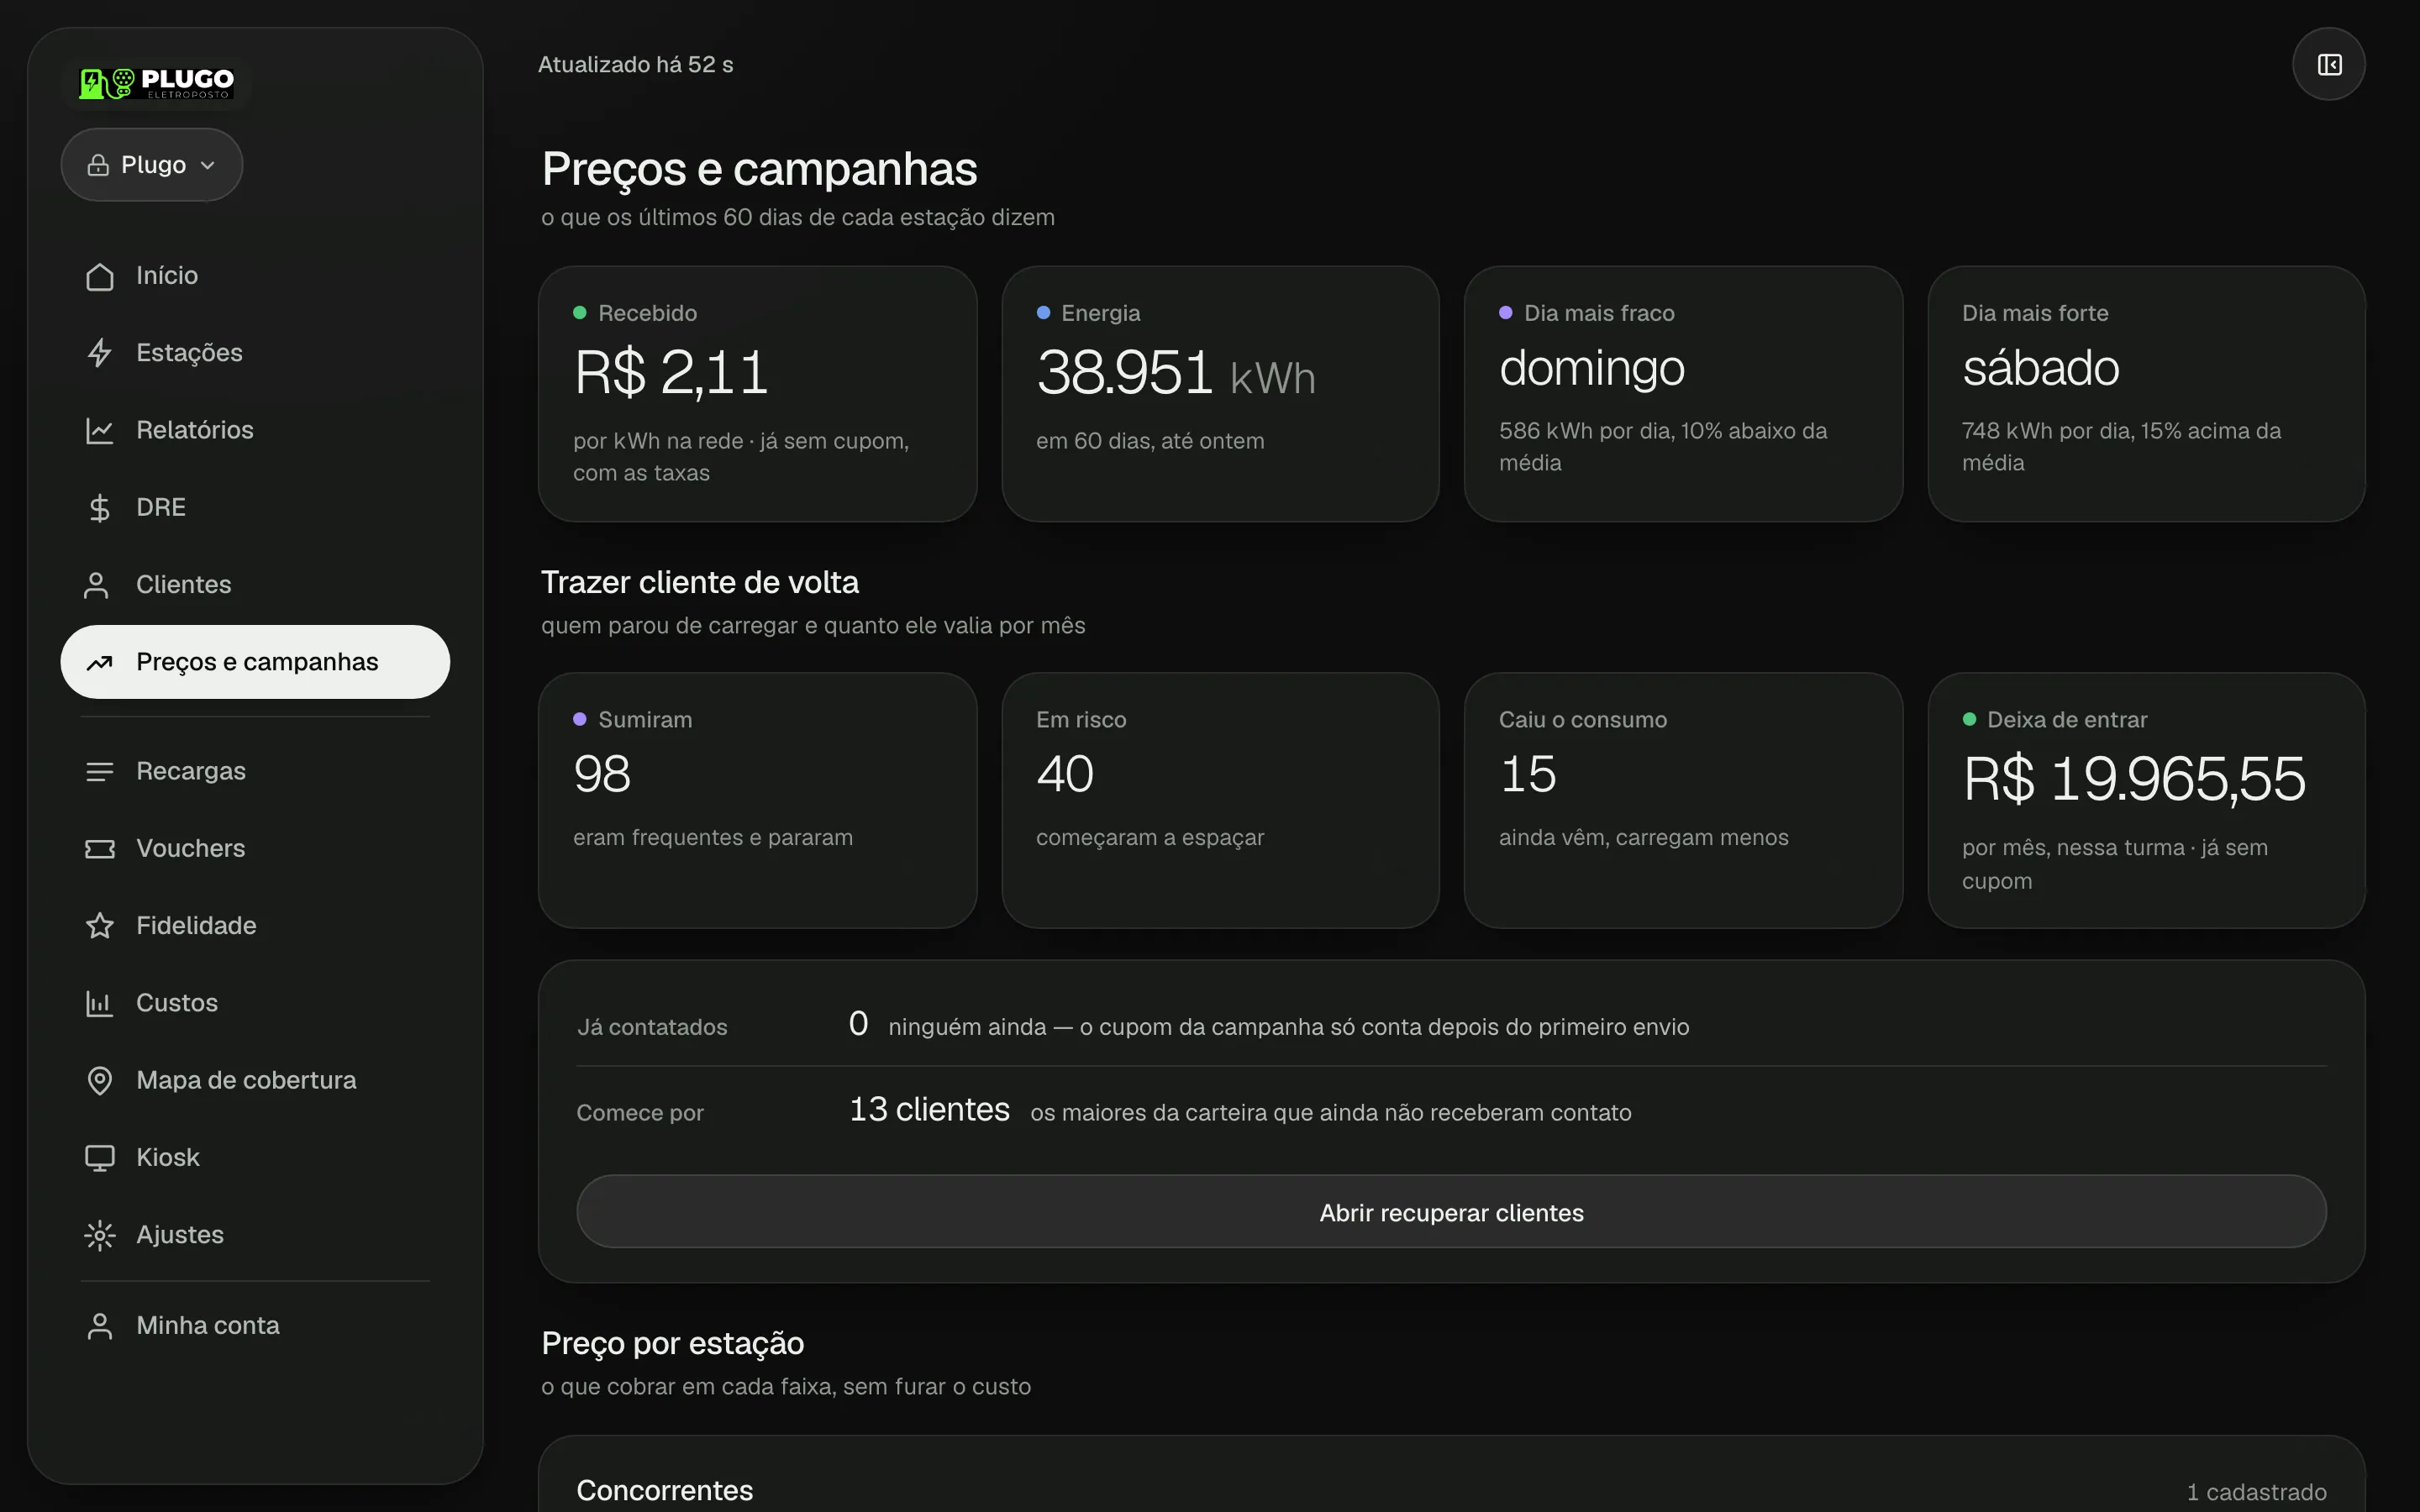Click the monitor icon beside Kiosk
Viewport: 2420px width, 1512px height.
click(x=99, y=1158)
